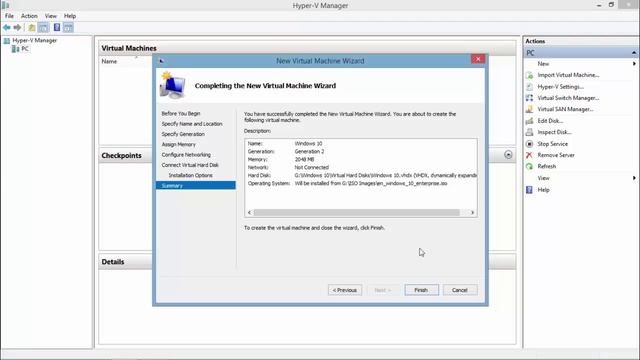Collapse the Checkpoints panel round button

click(508, 155)
